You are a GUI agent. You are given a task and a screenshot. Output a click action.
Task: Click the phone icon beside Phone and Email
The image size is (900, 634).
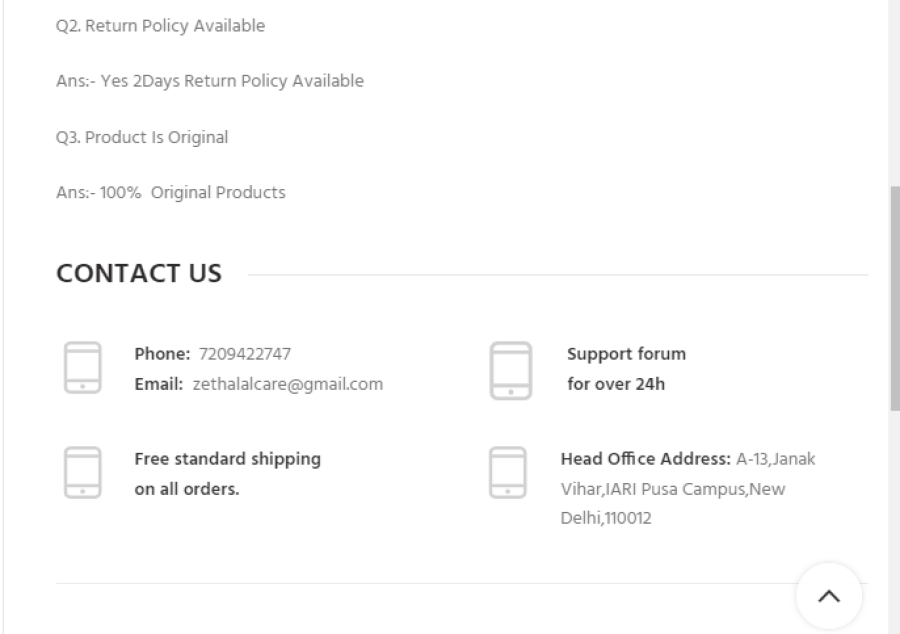click(83, 368)
